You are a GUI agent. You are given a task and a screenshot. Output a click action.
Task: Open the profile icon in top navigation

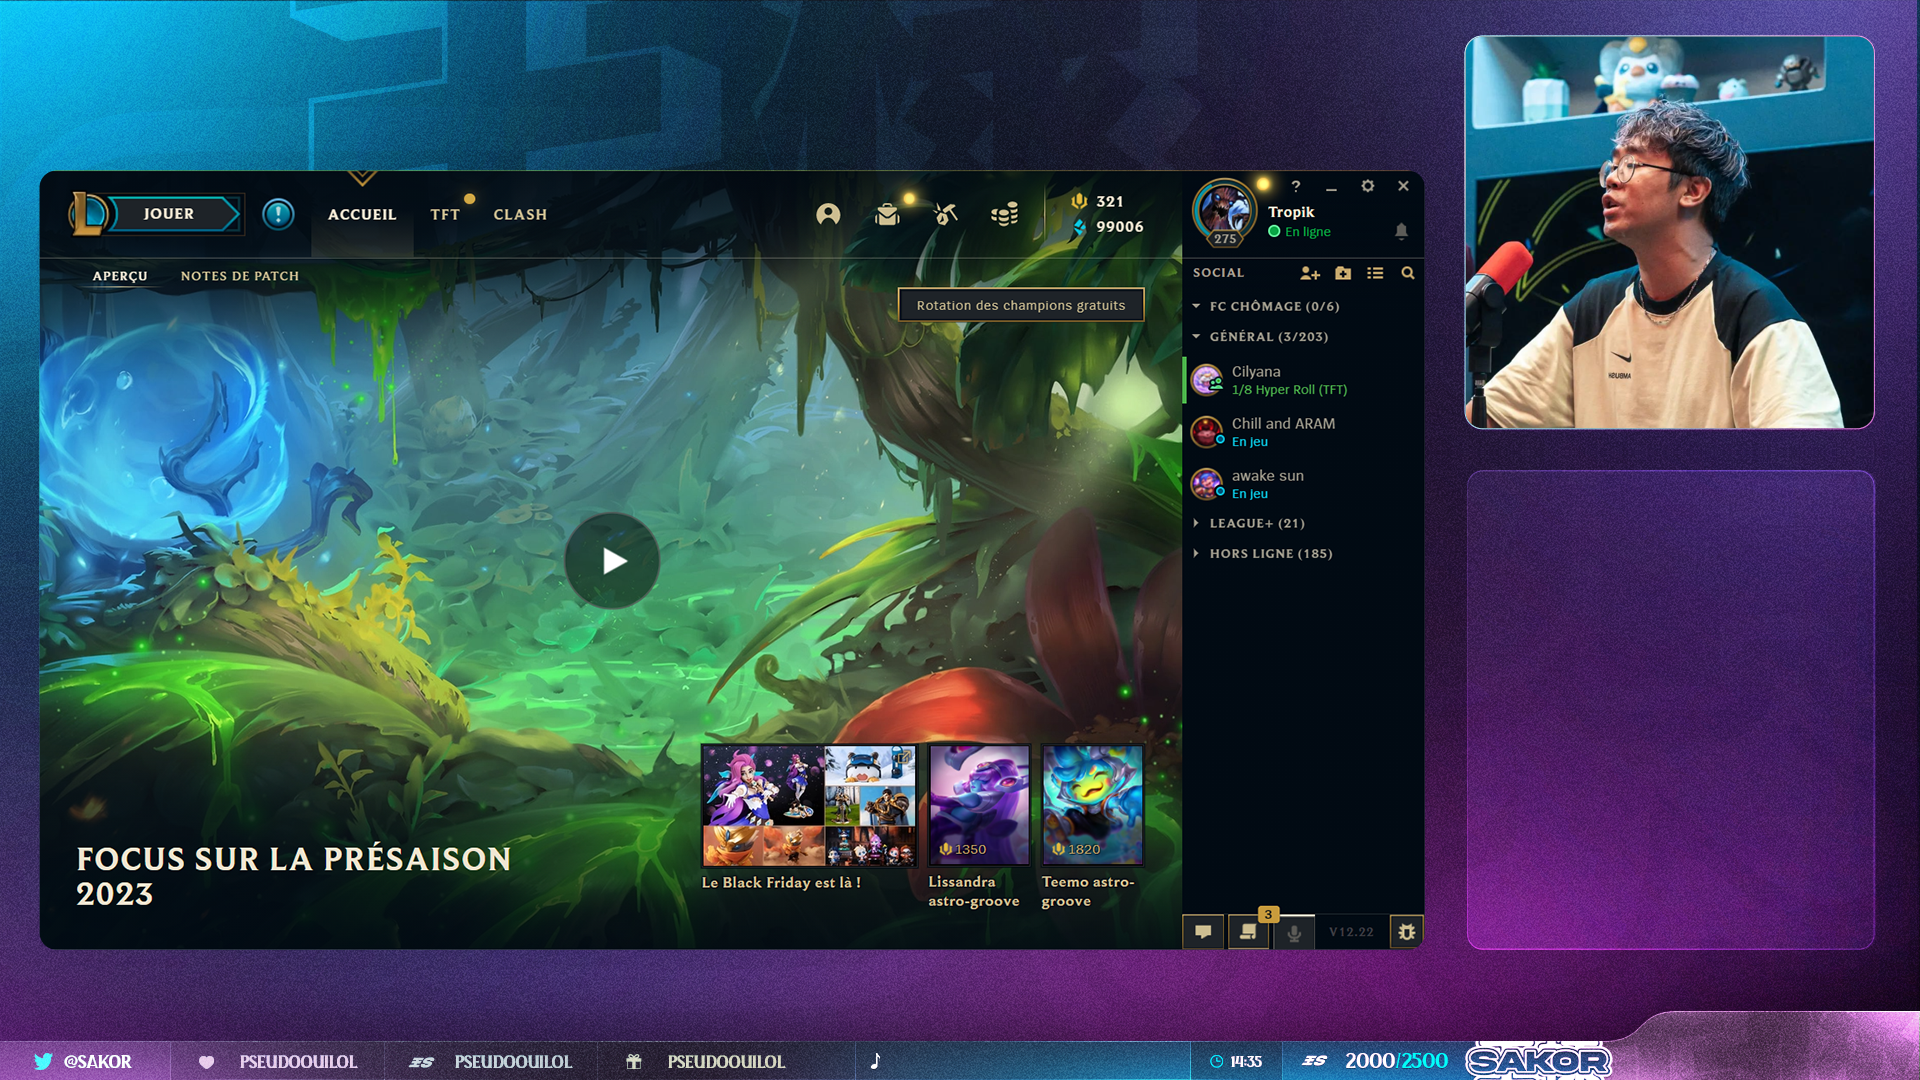[828, 214]
